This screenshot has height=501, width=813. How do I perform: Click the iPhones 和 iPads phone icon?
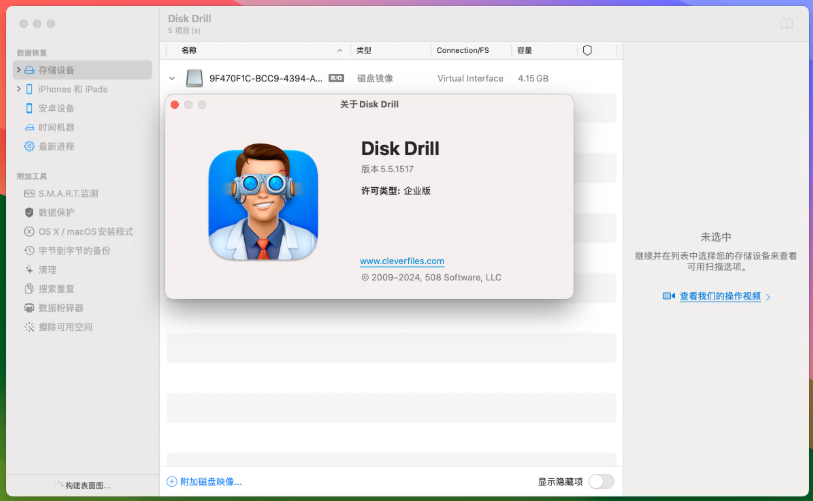29,89
